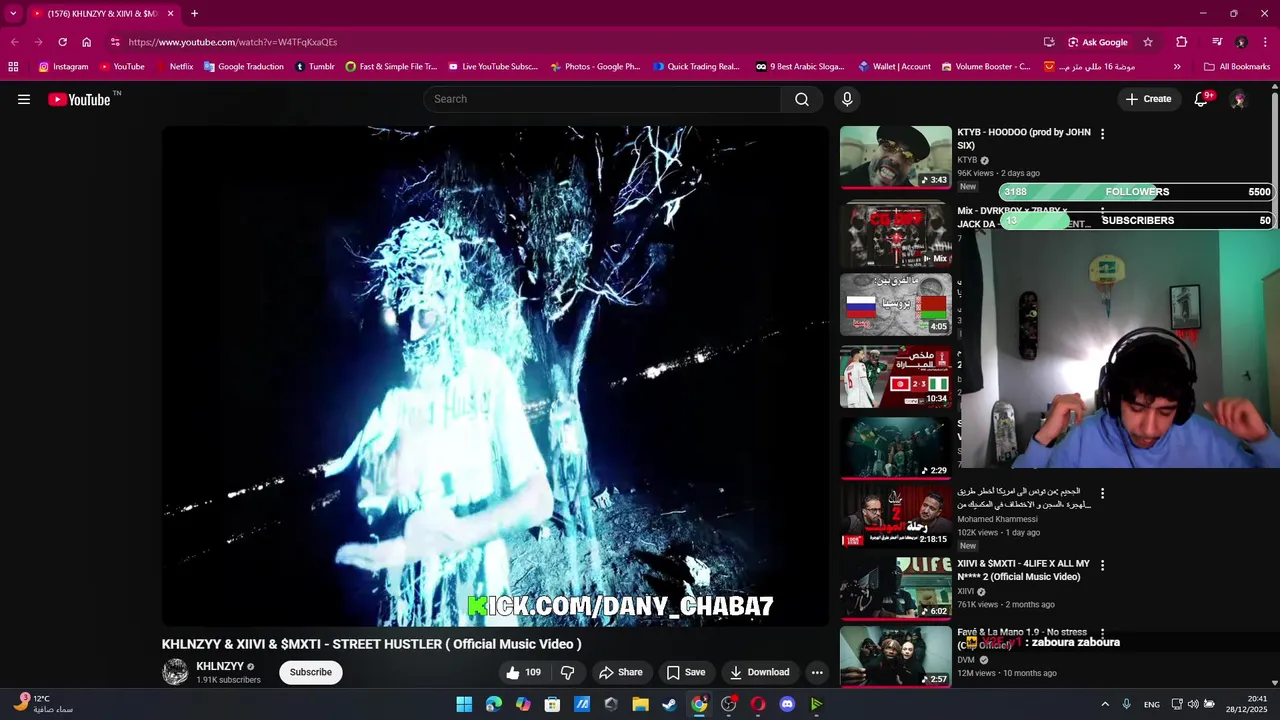Start voice search with microphone icon
This screenshot has width=1280, height=720.
(x=847, y=99)
